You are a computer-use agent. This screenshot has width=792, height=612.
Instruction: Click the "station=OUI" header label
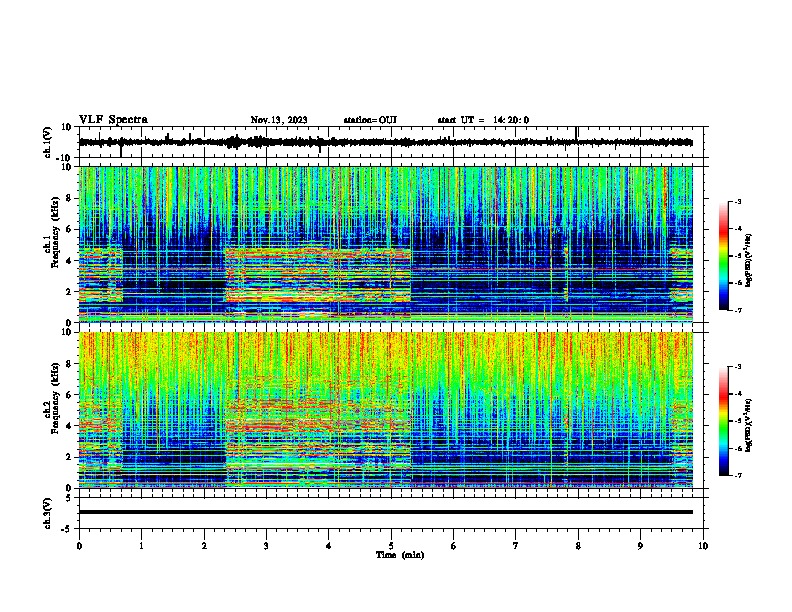[x=370, y=120]
